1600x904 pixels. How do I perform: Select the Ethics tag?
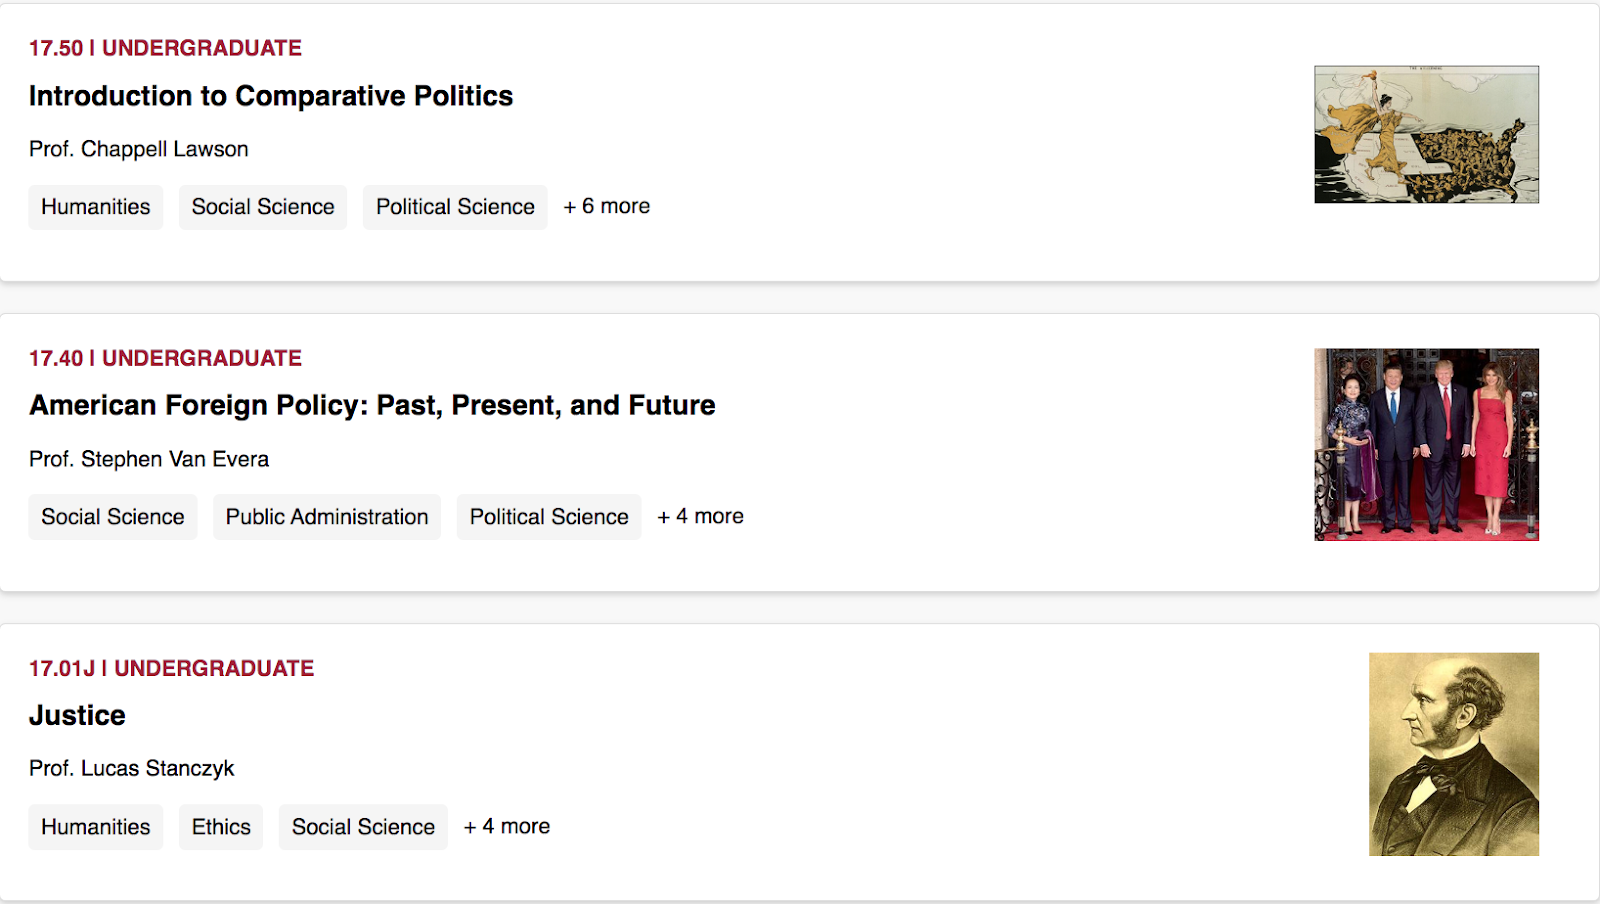221,827
